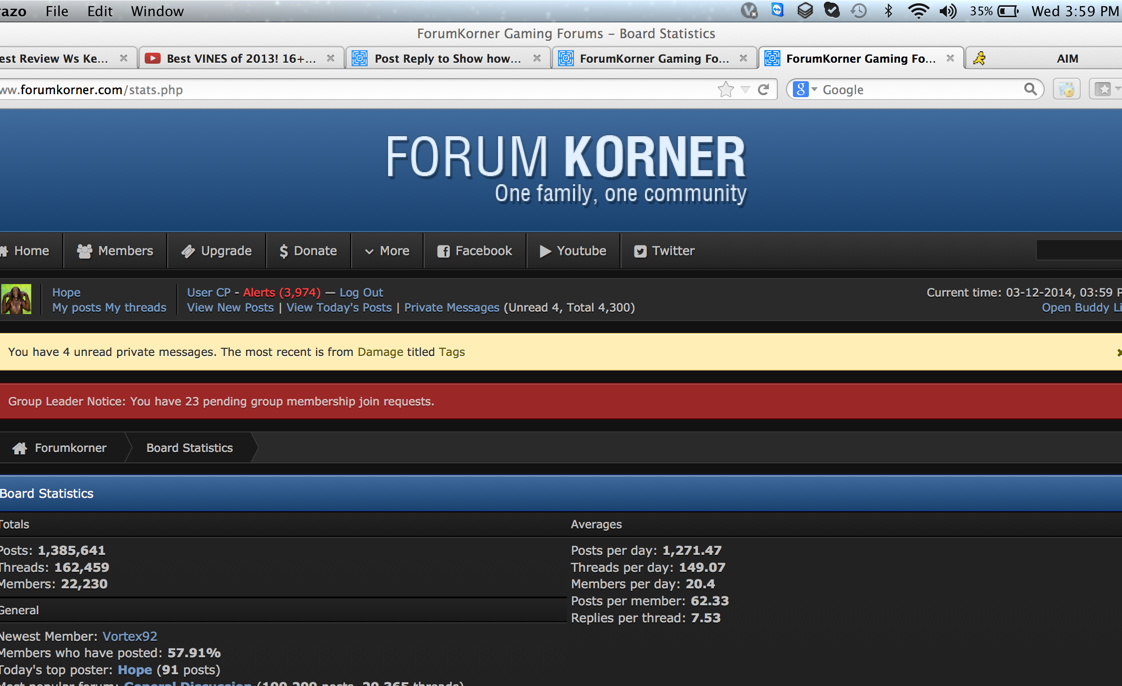The height and width of the screenshot is (686, 1122).
Task: Open the Facebook nav link
Action: tap(475, 251)
